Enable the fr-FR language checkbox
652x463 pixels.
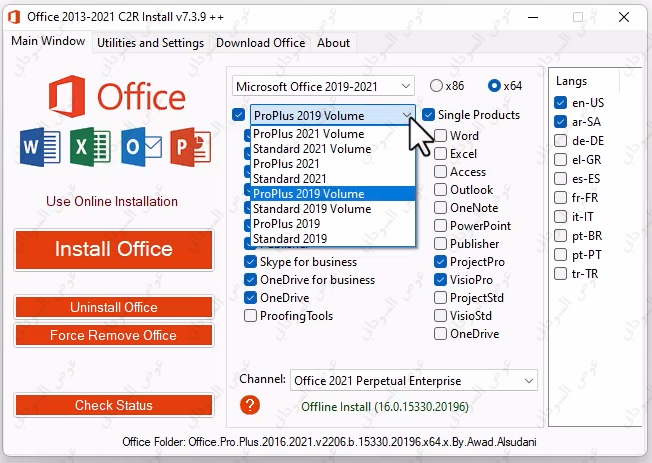pos(561,198)
